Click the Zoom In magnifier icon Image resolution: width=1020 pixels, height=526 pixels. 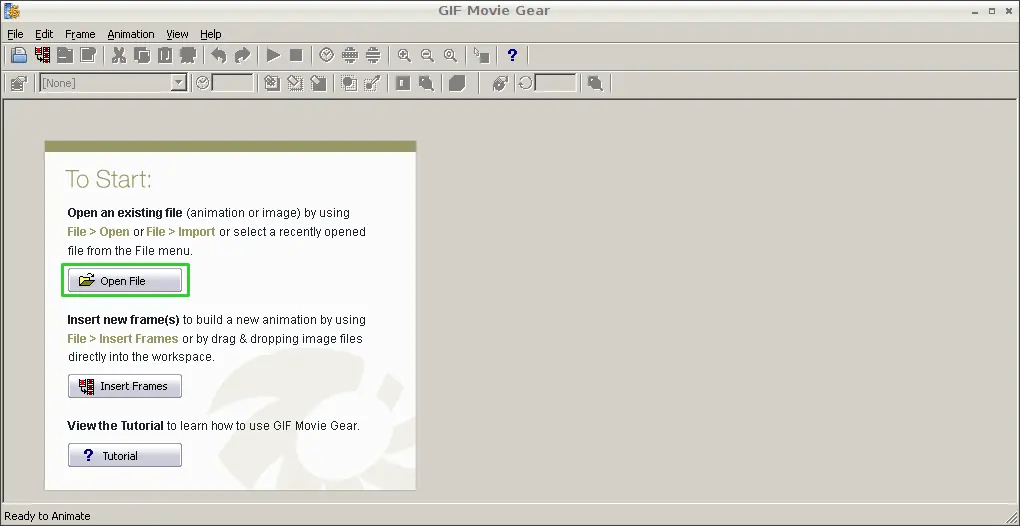(404, 55)
